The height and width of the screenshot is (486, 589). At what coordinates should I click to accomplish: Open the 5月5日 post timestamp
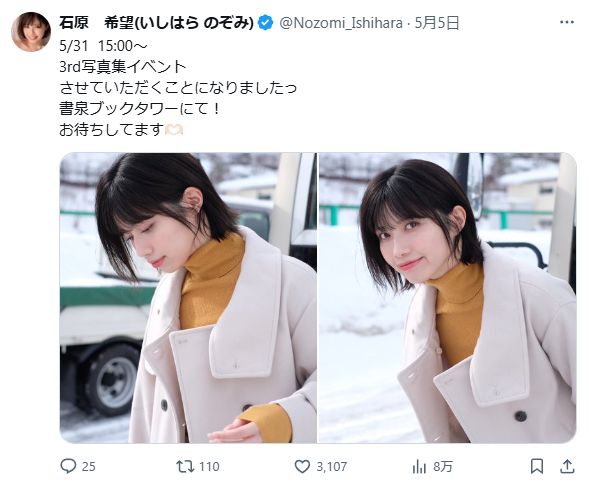[x=437, y=23]
